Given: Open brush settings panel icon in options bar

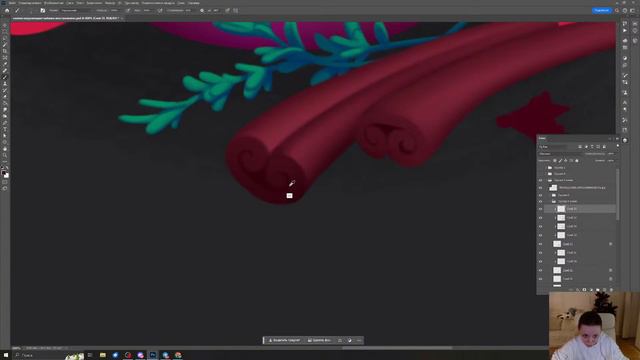Looking at the screenshot, I should coord(43,11).
